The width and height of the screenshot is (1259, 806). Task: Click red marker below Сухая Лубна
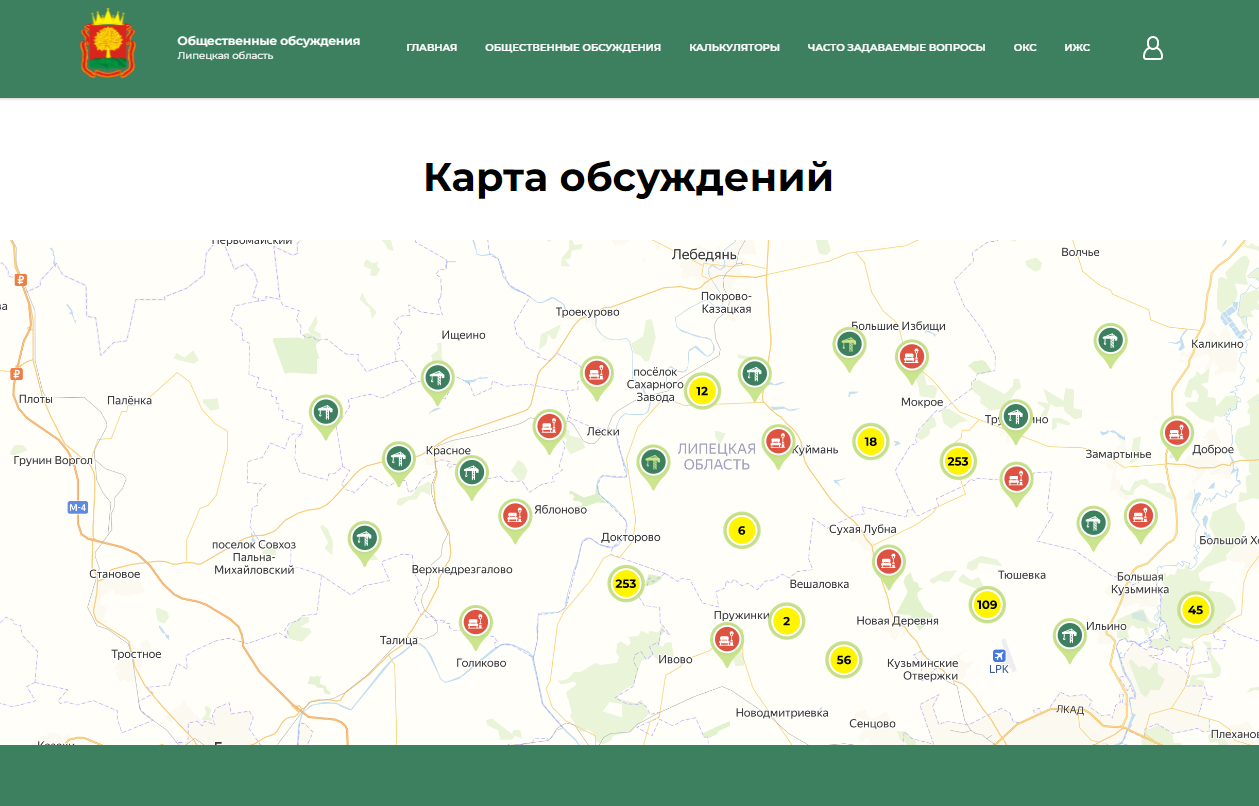coord(888,566)
